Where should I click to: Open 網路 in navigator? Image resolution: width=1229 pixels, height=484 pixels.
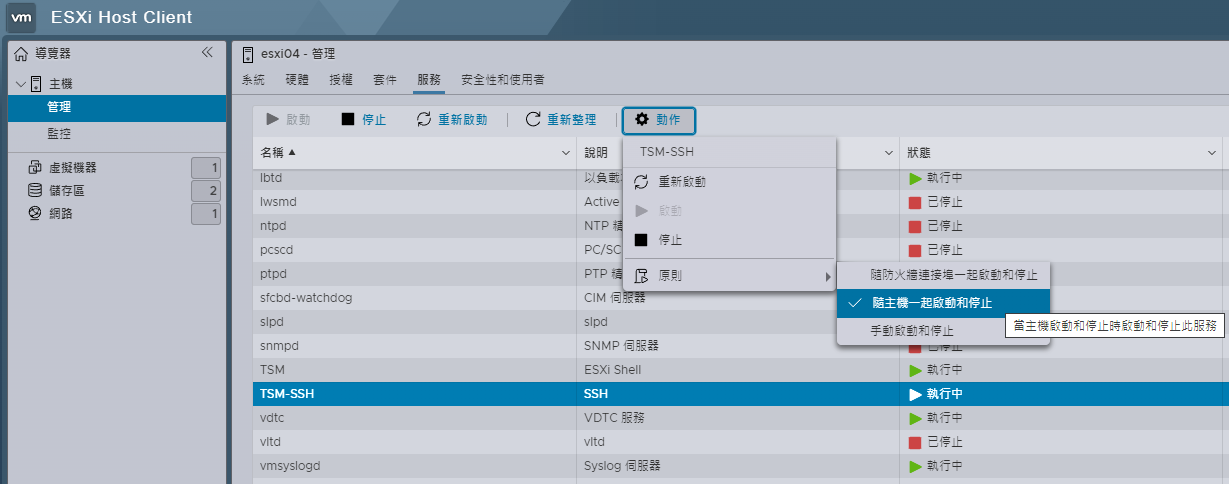(60, 213)
